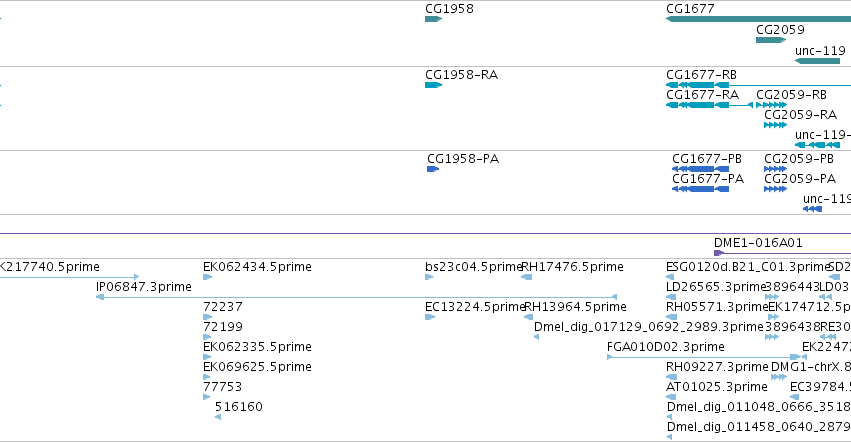The height and width of the screenshot is (442, 851).
Task: Click the RH17476.5prime EST arrow
Action: (526, 277)
